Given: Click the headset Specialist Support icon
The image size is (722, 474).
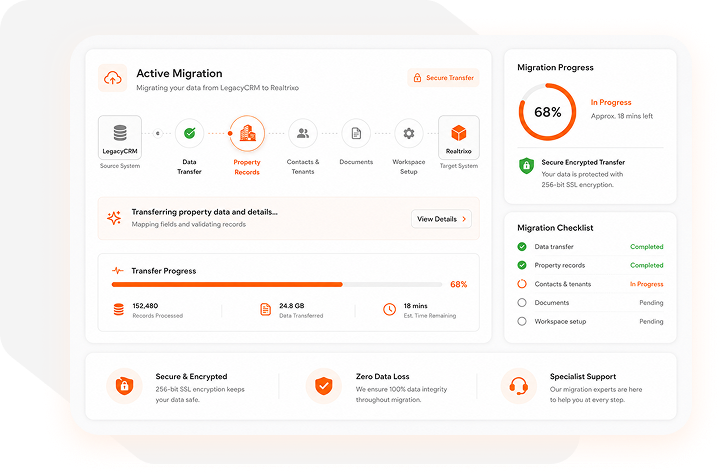Looking at the screenshot, I should (518, 386).
